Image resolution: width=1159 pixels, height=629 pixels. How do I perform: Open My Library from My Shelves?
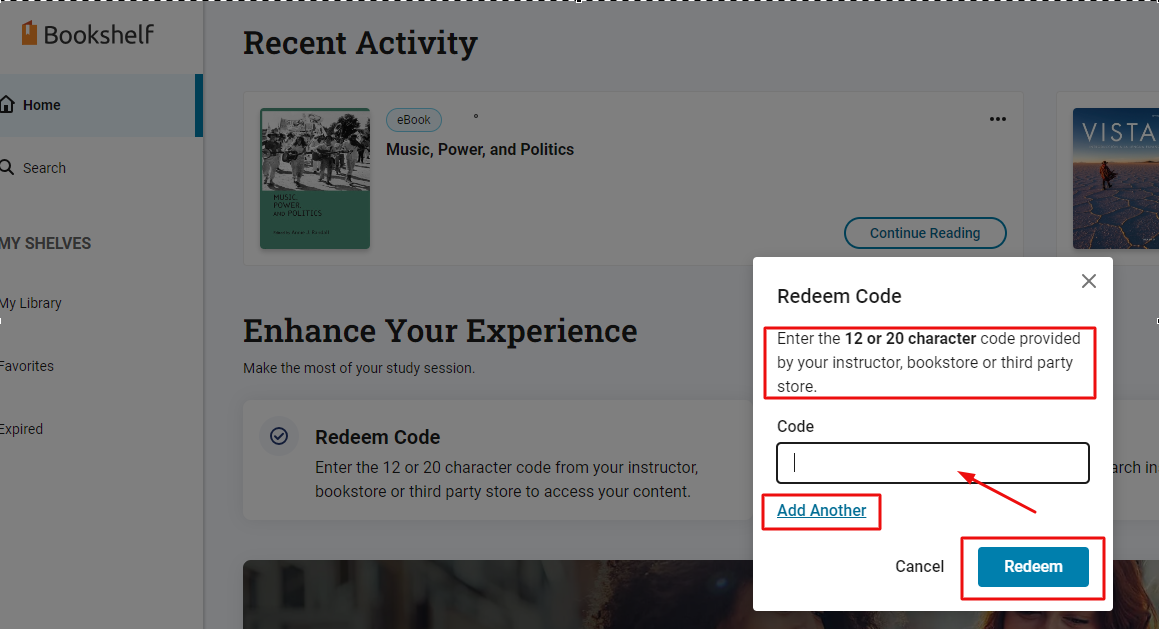pos(31,302)
